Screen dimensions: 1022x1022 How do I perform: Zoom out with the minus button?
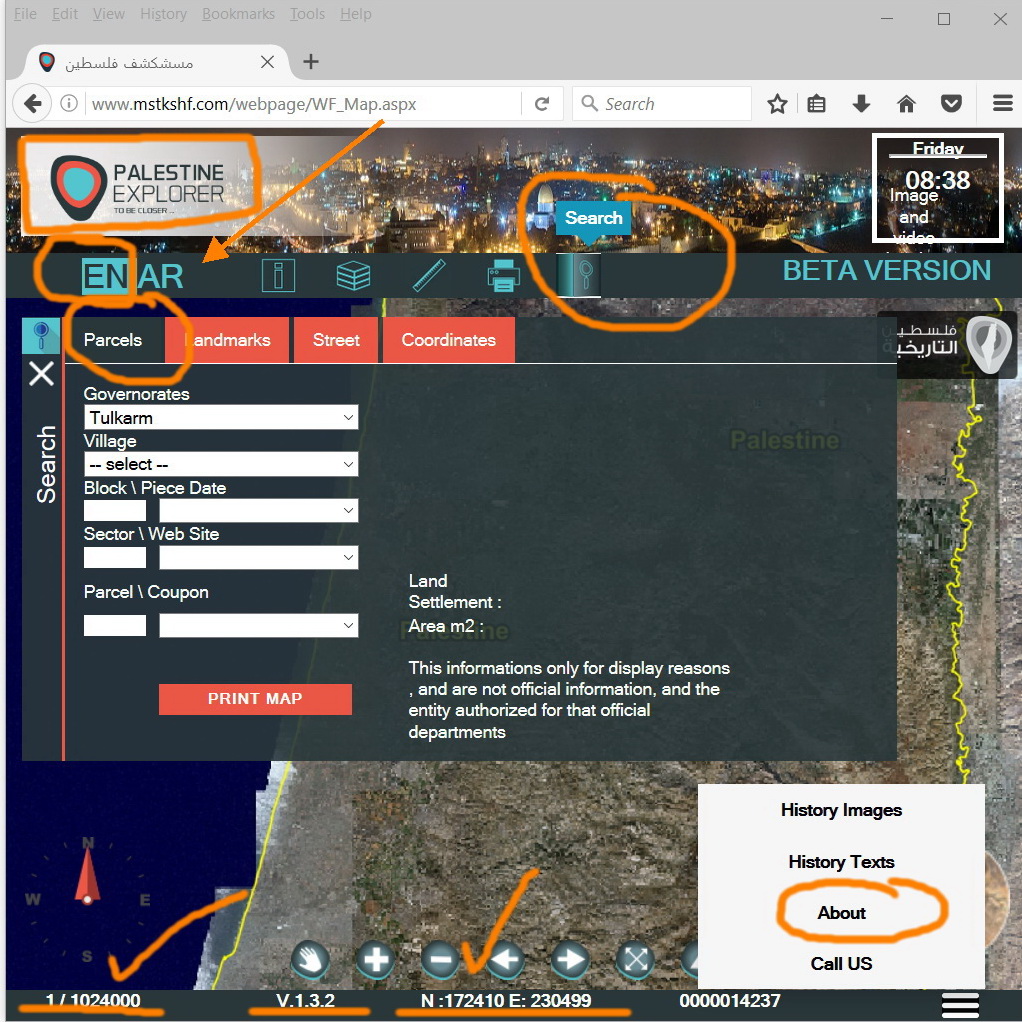coord(441,959)
